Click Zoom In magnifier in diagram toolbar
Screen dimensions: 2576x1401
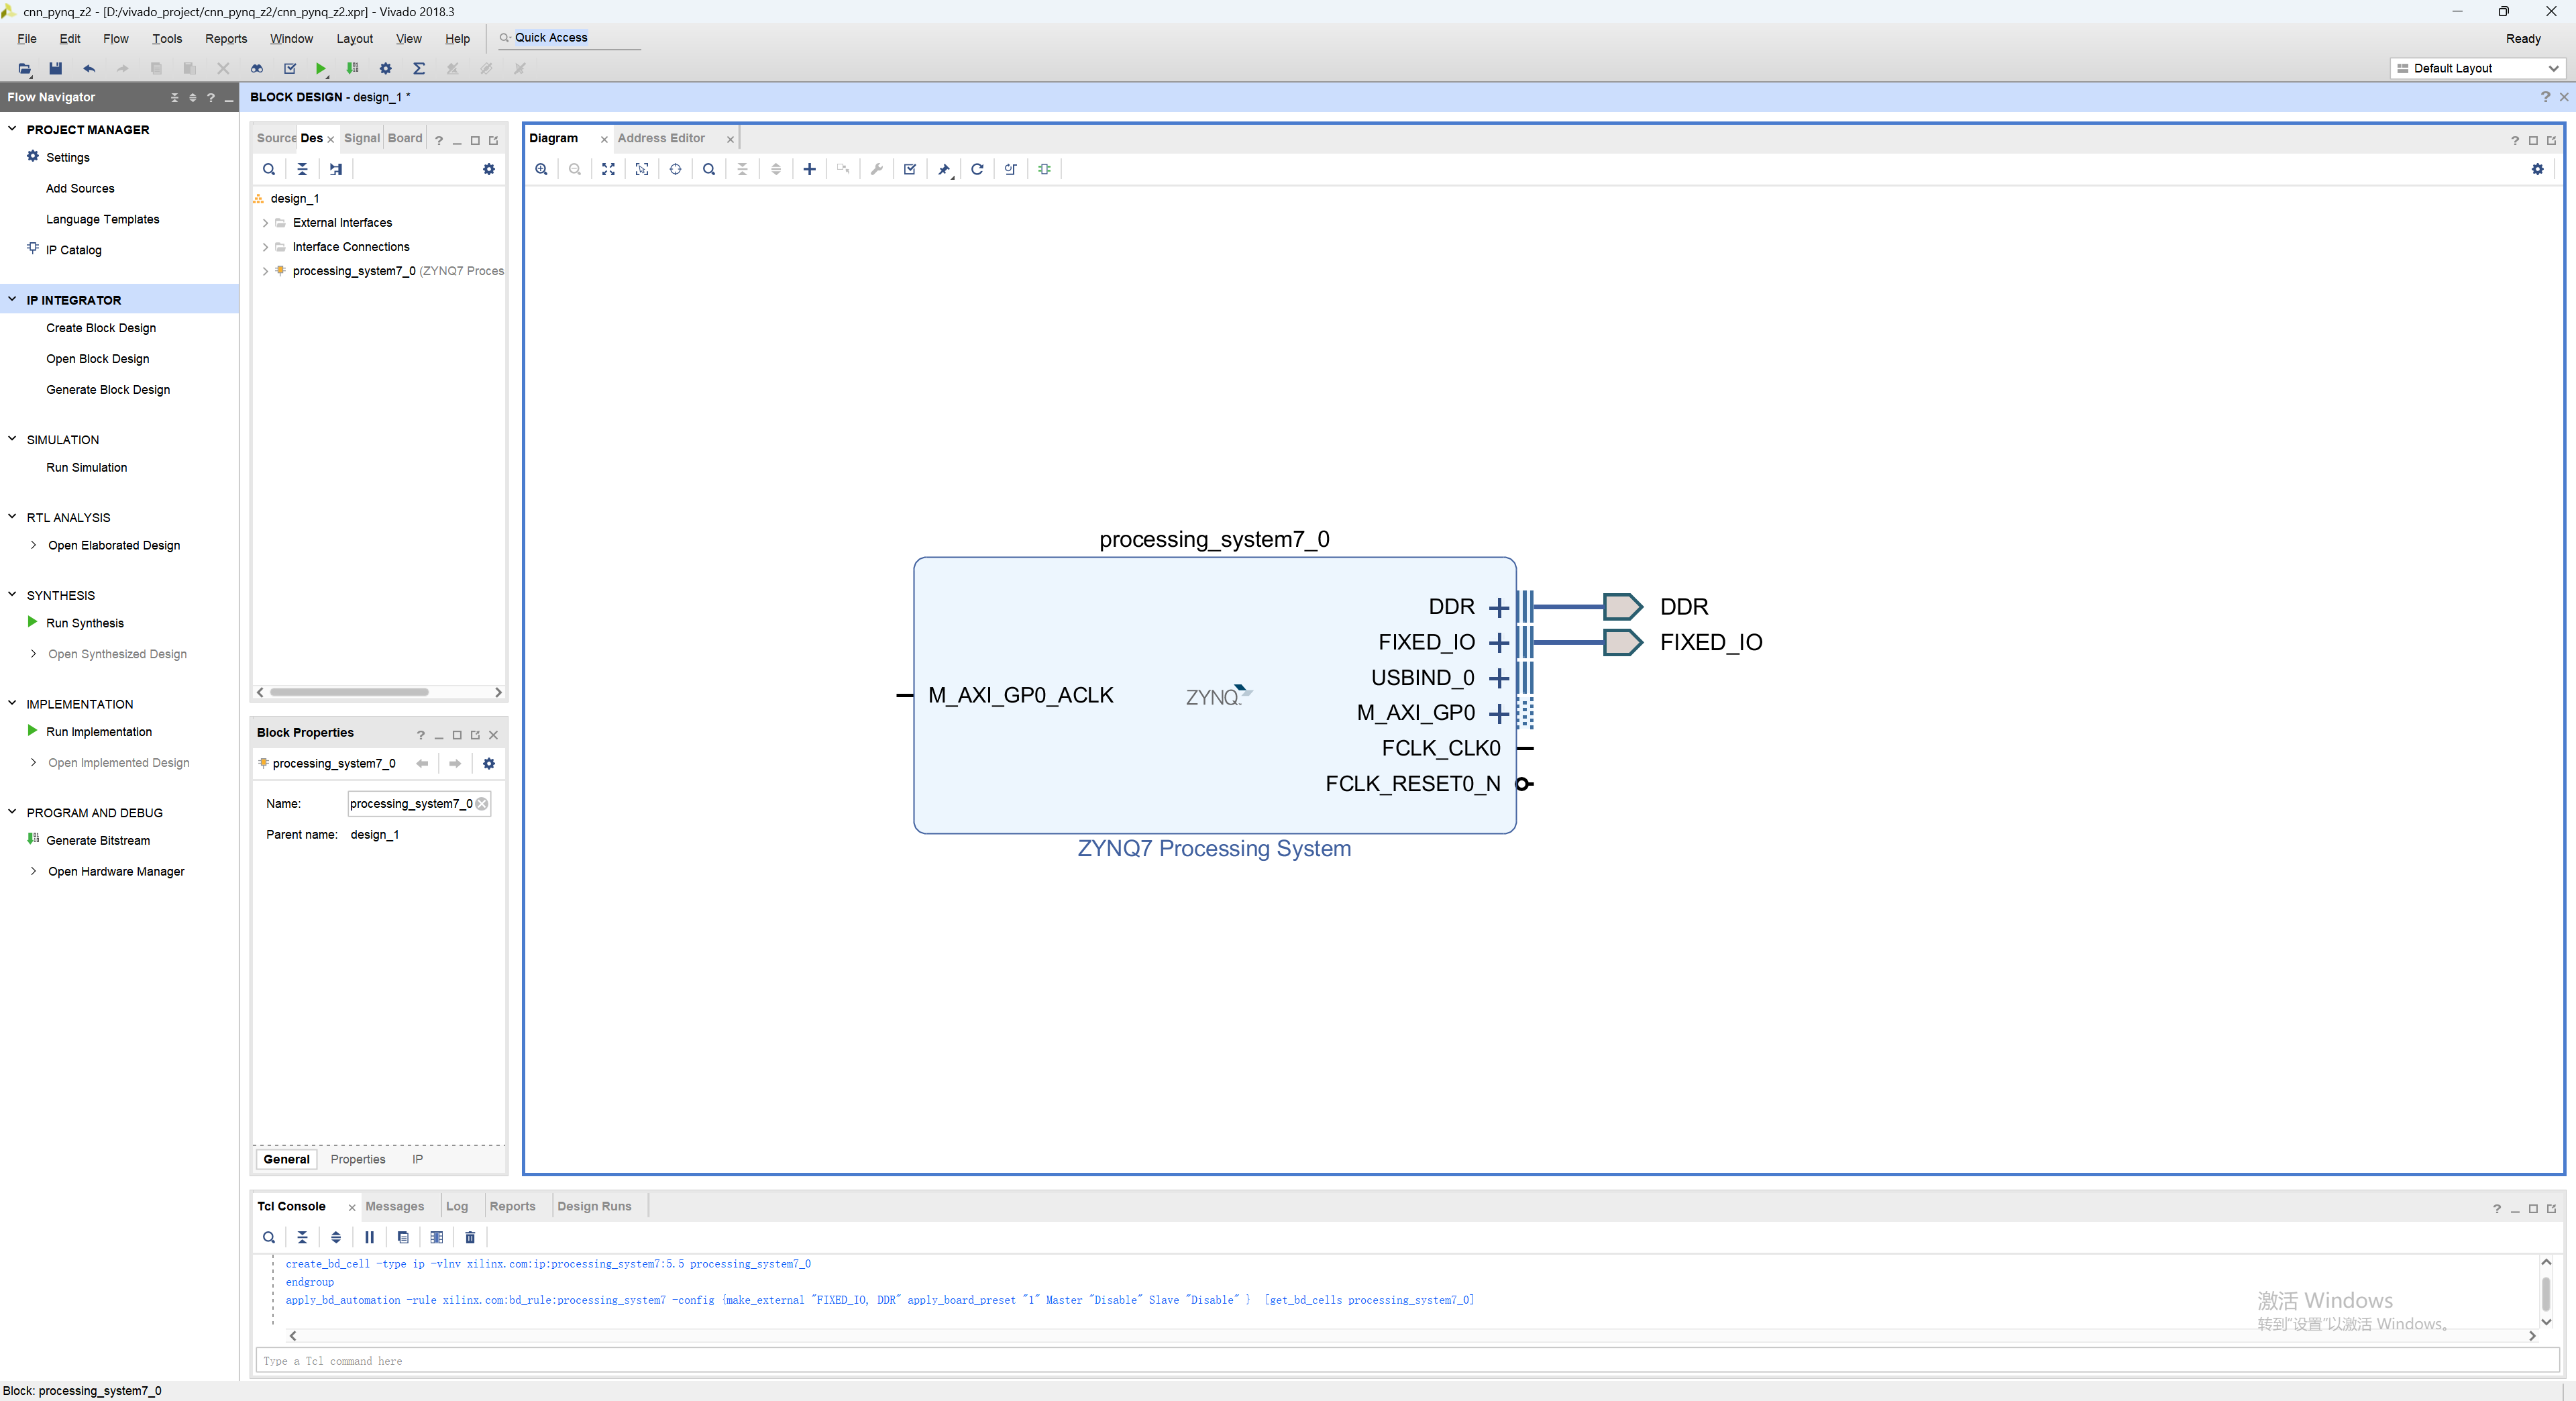(541, 169)
